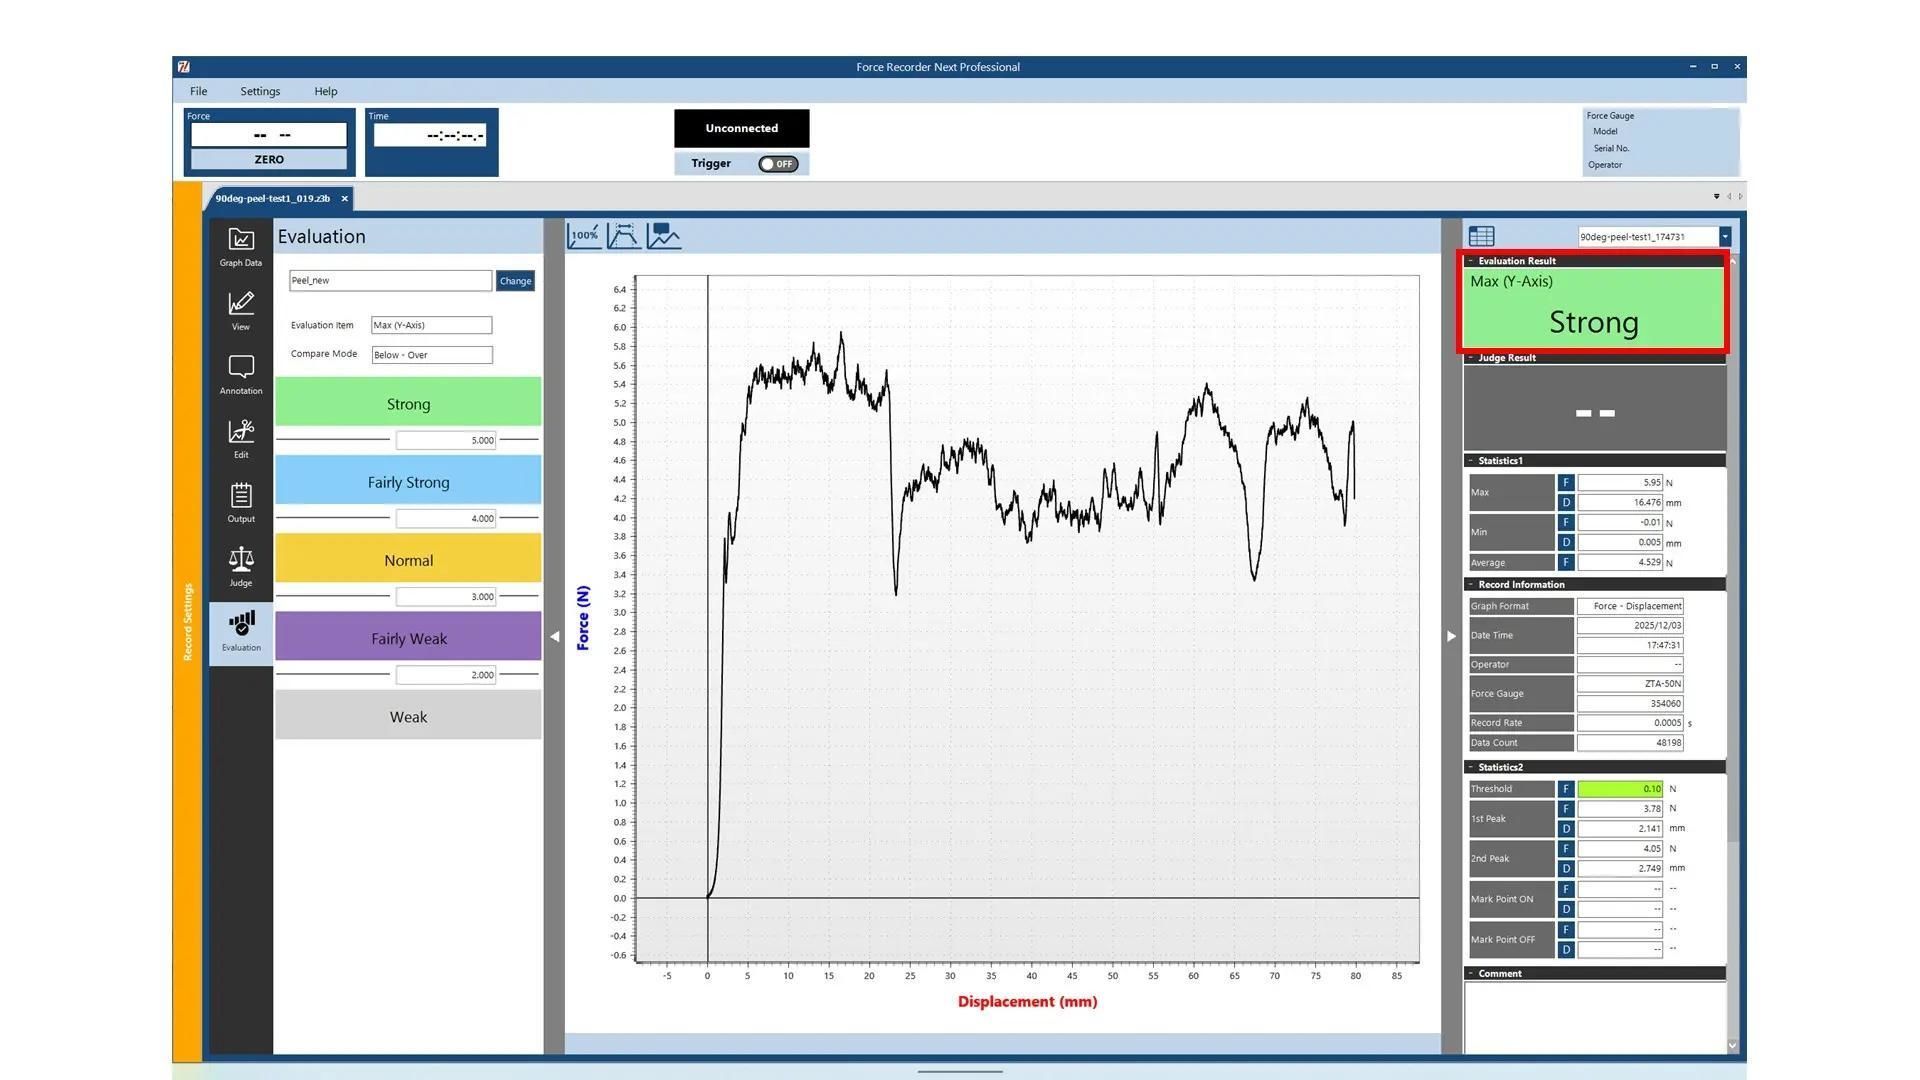Click the Change button beside Peel_new
This screenshot has height=1080, width=1920.
(x=515, y=280)
